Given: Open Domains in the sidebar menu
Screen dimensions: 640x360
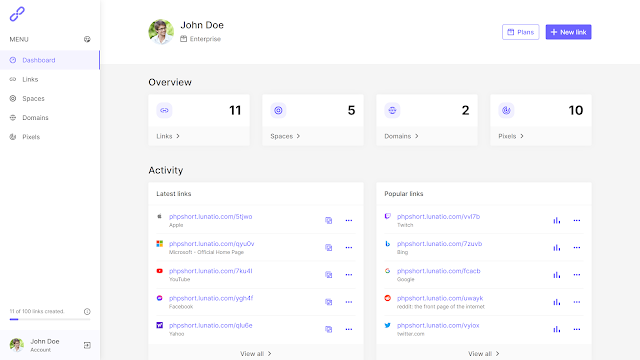Looking at the screenshot, I should [x=50, y=118].
